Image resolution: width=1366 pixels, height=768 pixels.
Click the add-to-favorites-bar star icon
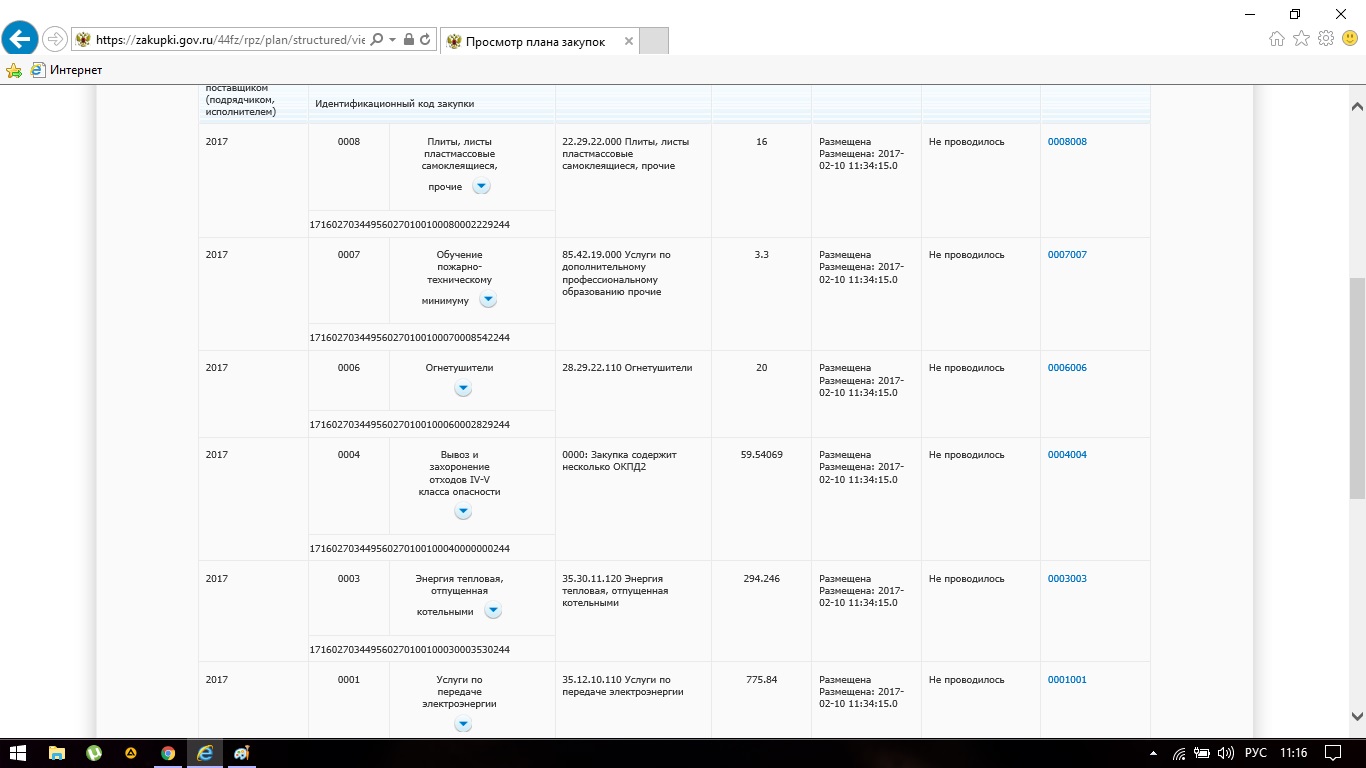pyautogui.click(x=14, y=70)
